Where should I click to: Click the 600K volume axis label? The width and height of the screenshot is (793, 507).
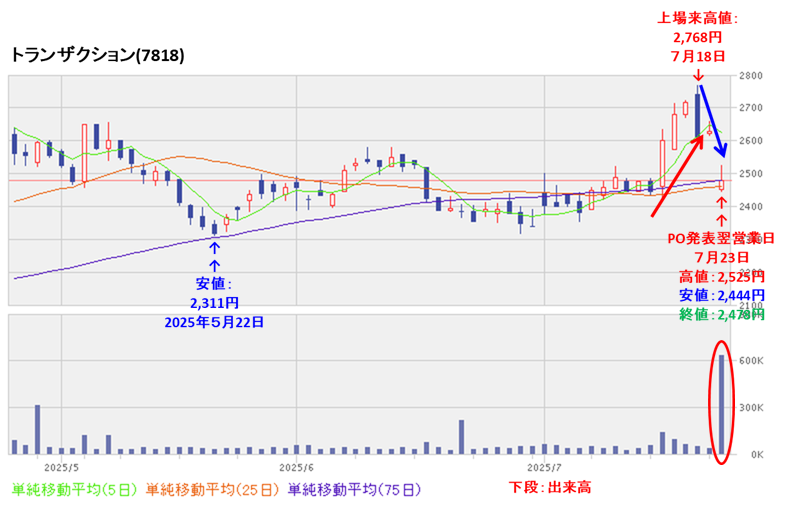click(x=751, y=361)
